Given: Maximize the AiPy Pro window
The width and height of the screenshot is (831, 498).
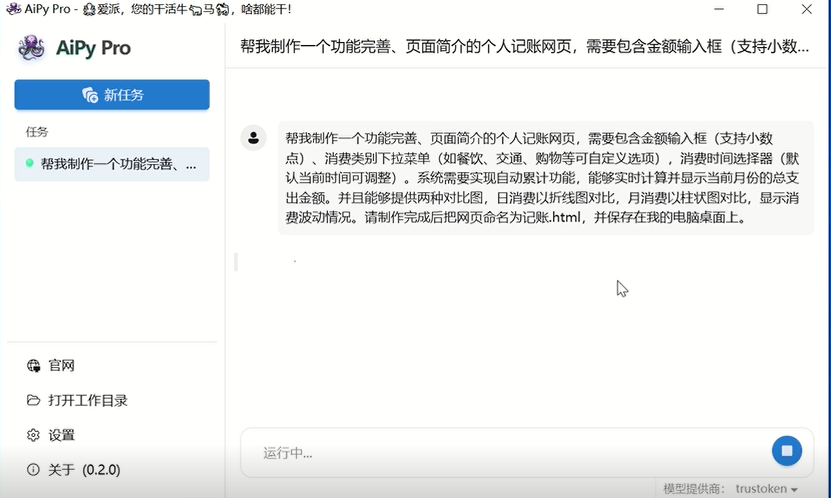Looking at the screenshot, I should (x=762, y=9).
